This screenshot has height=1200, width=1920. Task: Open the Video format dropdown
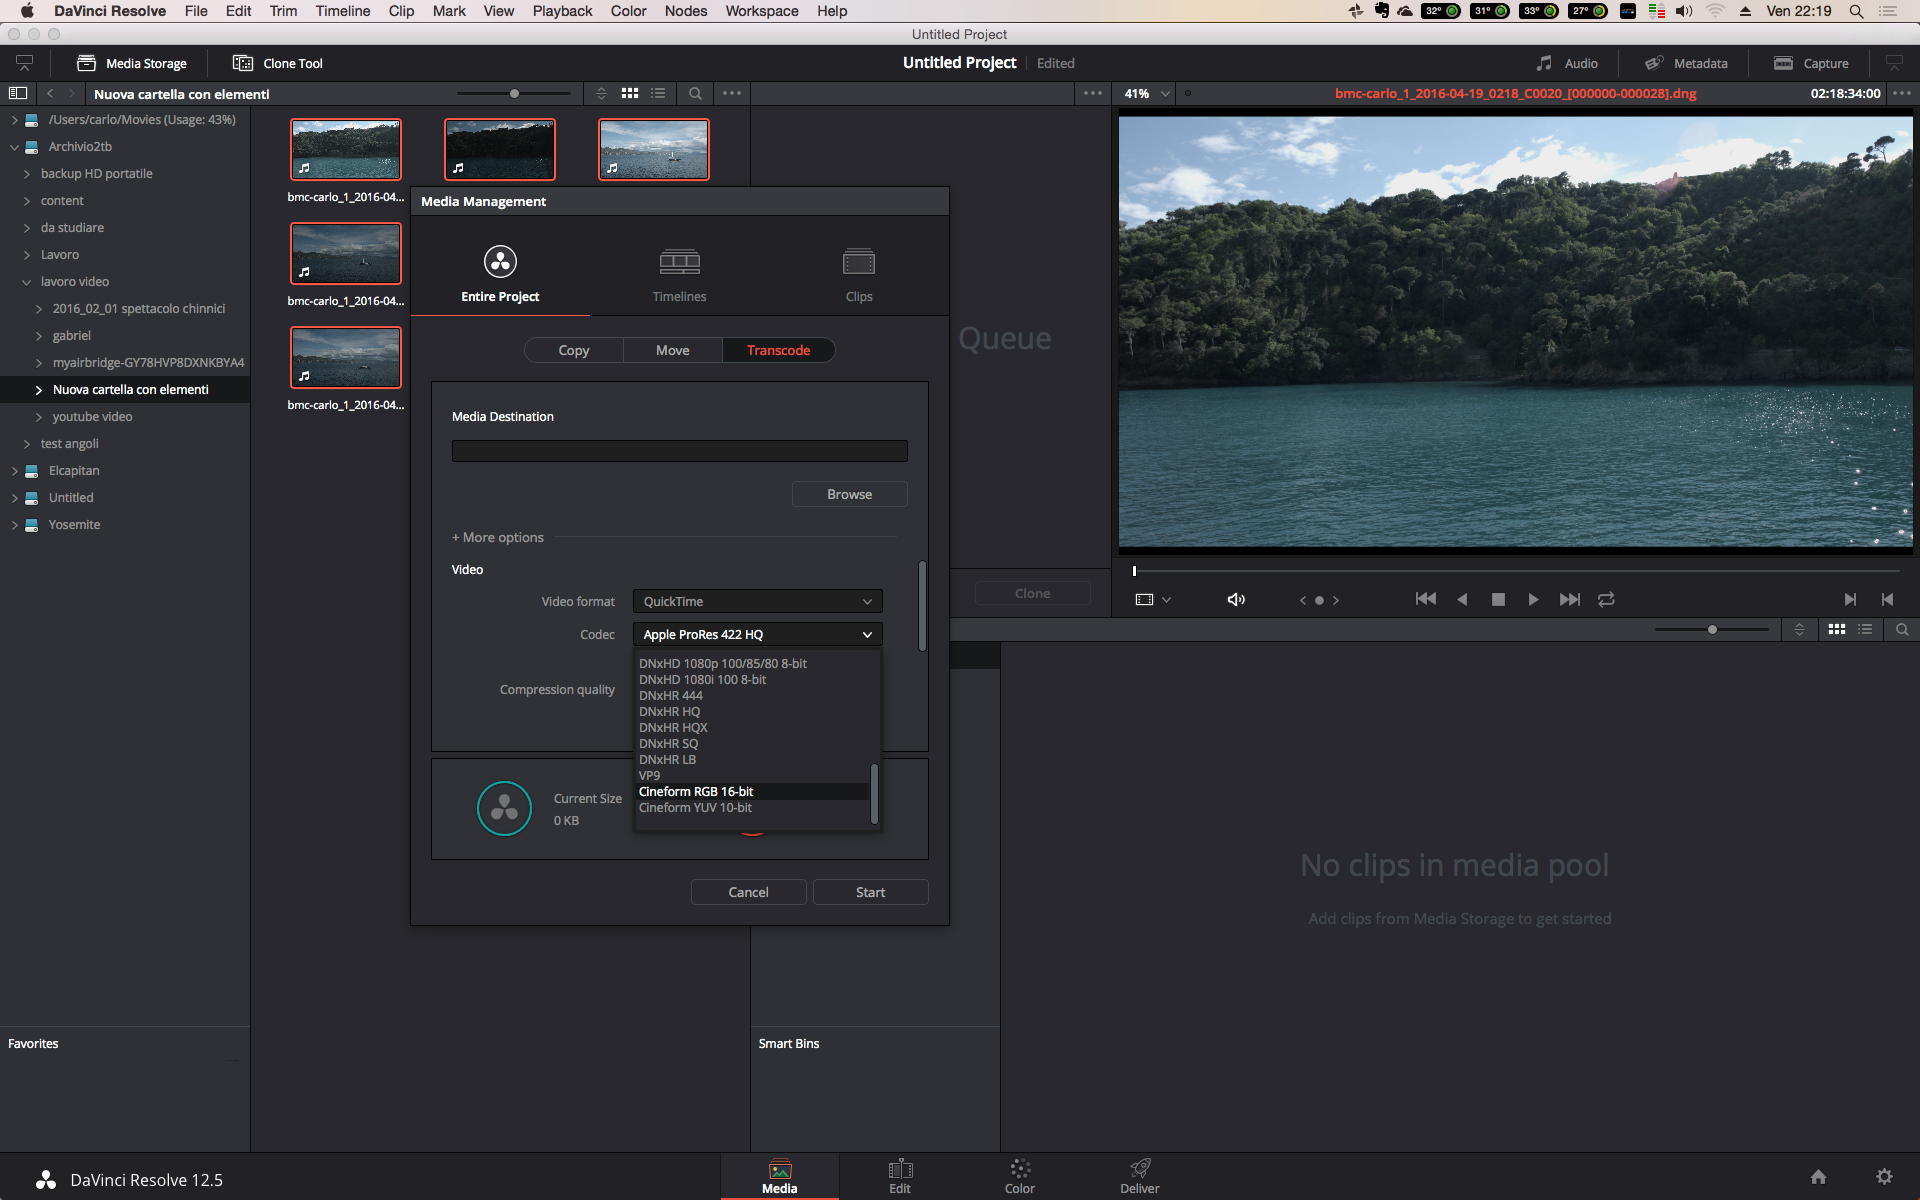click(x=757, y=601)
